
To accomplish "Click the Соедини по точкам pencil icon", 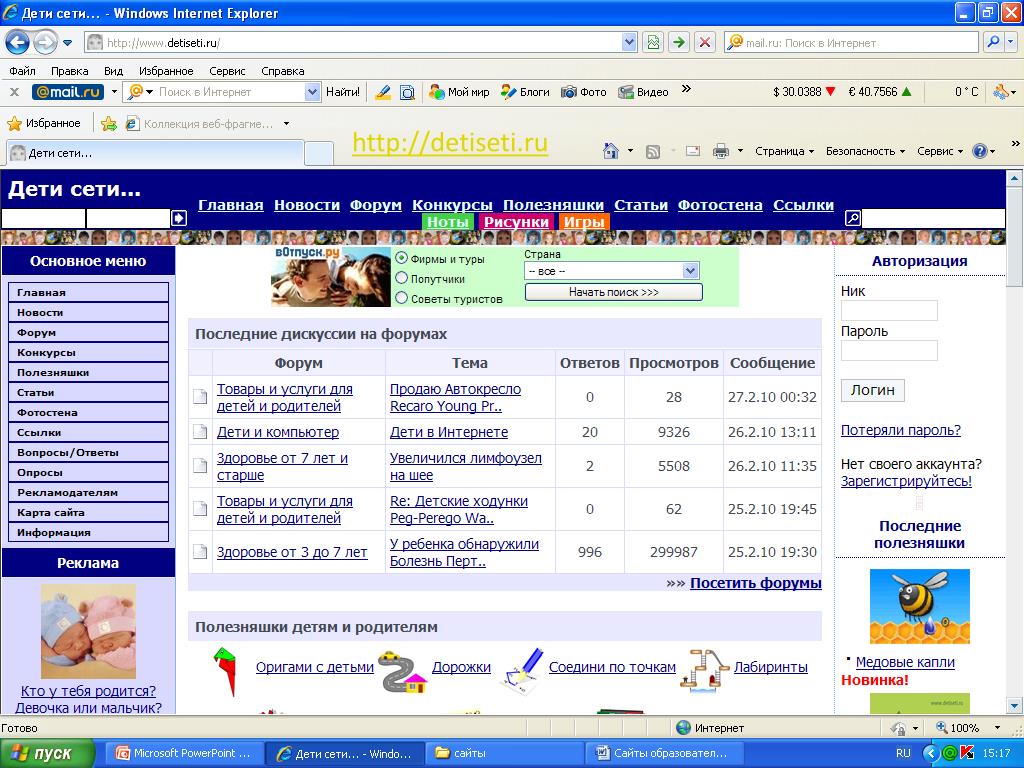I will (x=523, y=669).
